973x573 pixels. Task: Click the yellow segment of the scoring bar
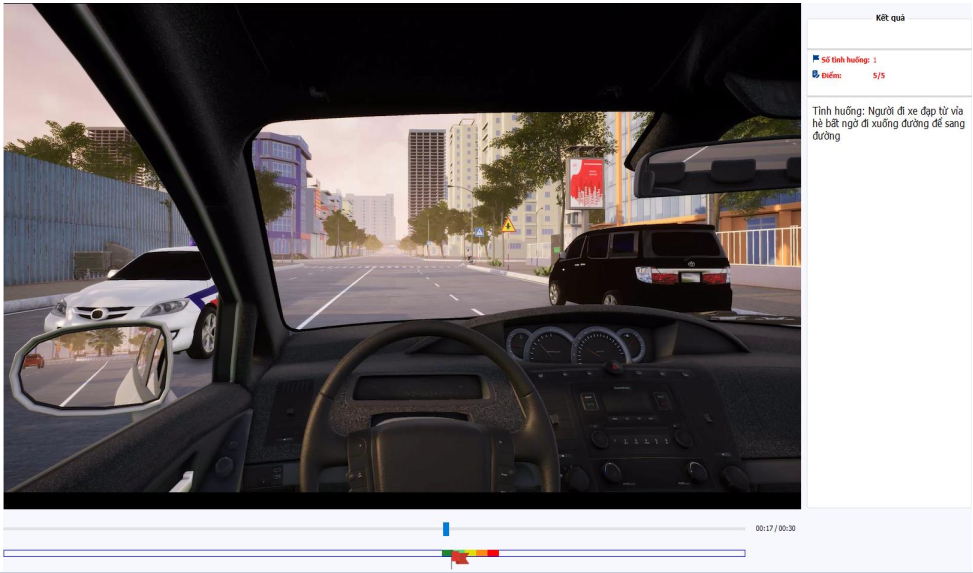471,553
